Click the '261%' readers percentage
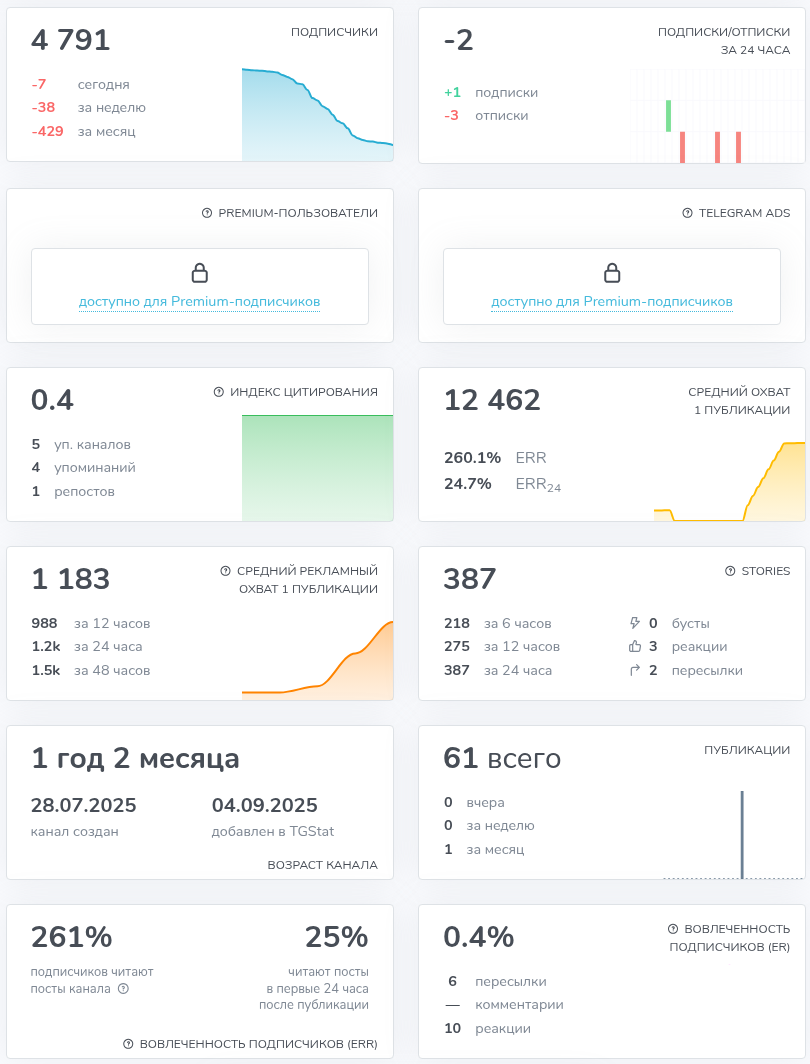The height and width of the screenshot is (1064, 810). pos(72,937)
